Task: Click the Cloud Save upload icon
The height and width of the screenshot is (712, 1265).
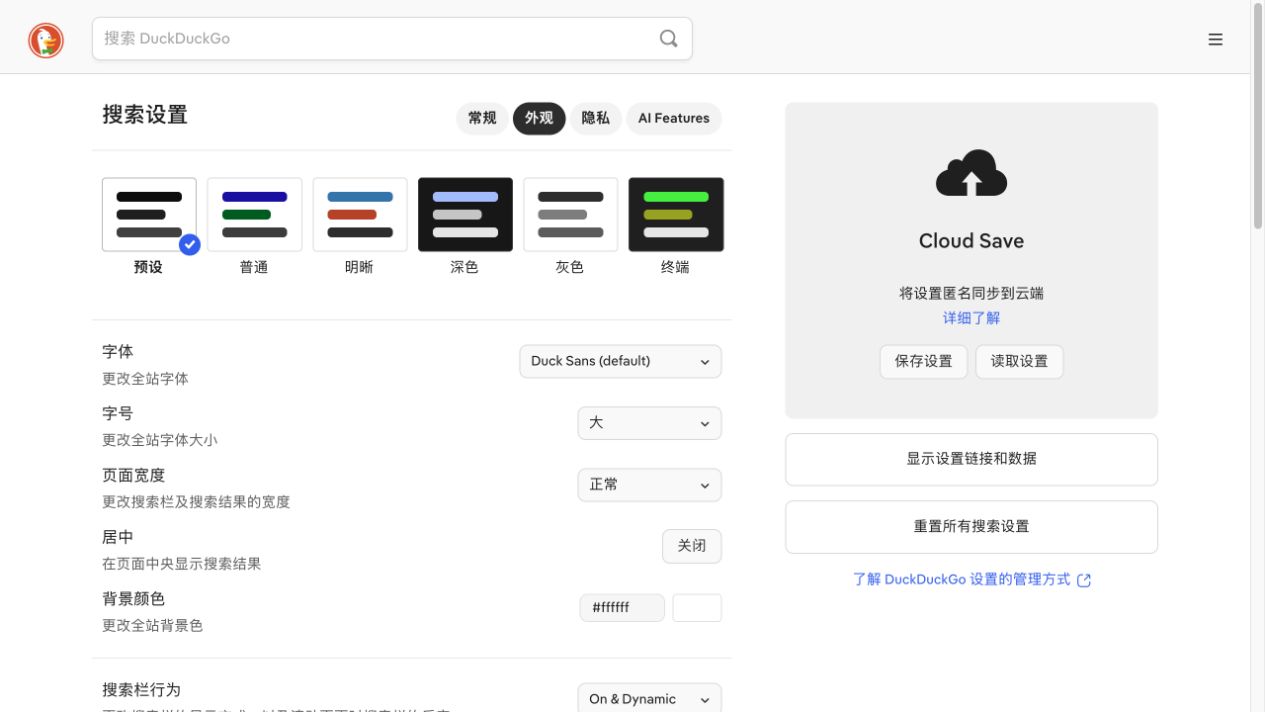Action: (971, 173)
